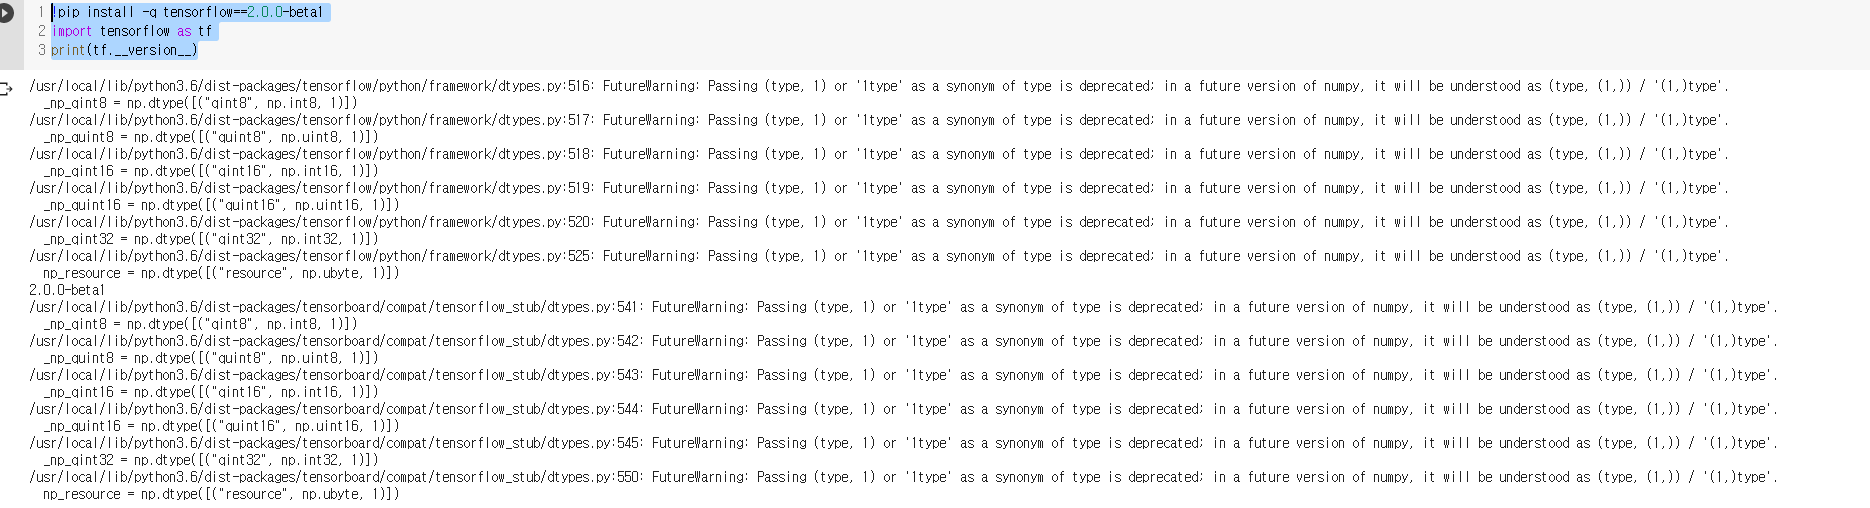The height and width of the screenshot is (508, 1870).
Task: Click the tensorflow_stub/dtypes.py:545 FutureWarning line
Action: 904,443
